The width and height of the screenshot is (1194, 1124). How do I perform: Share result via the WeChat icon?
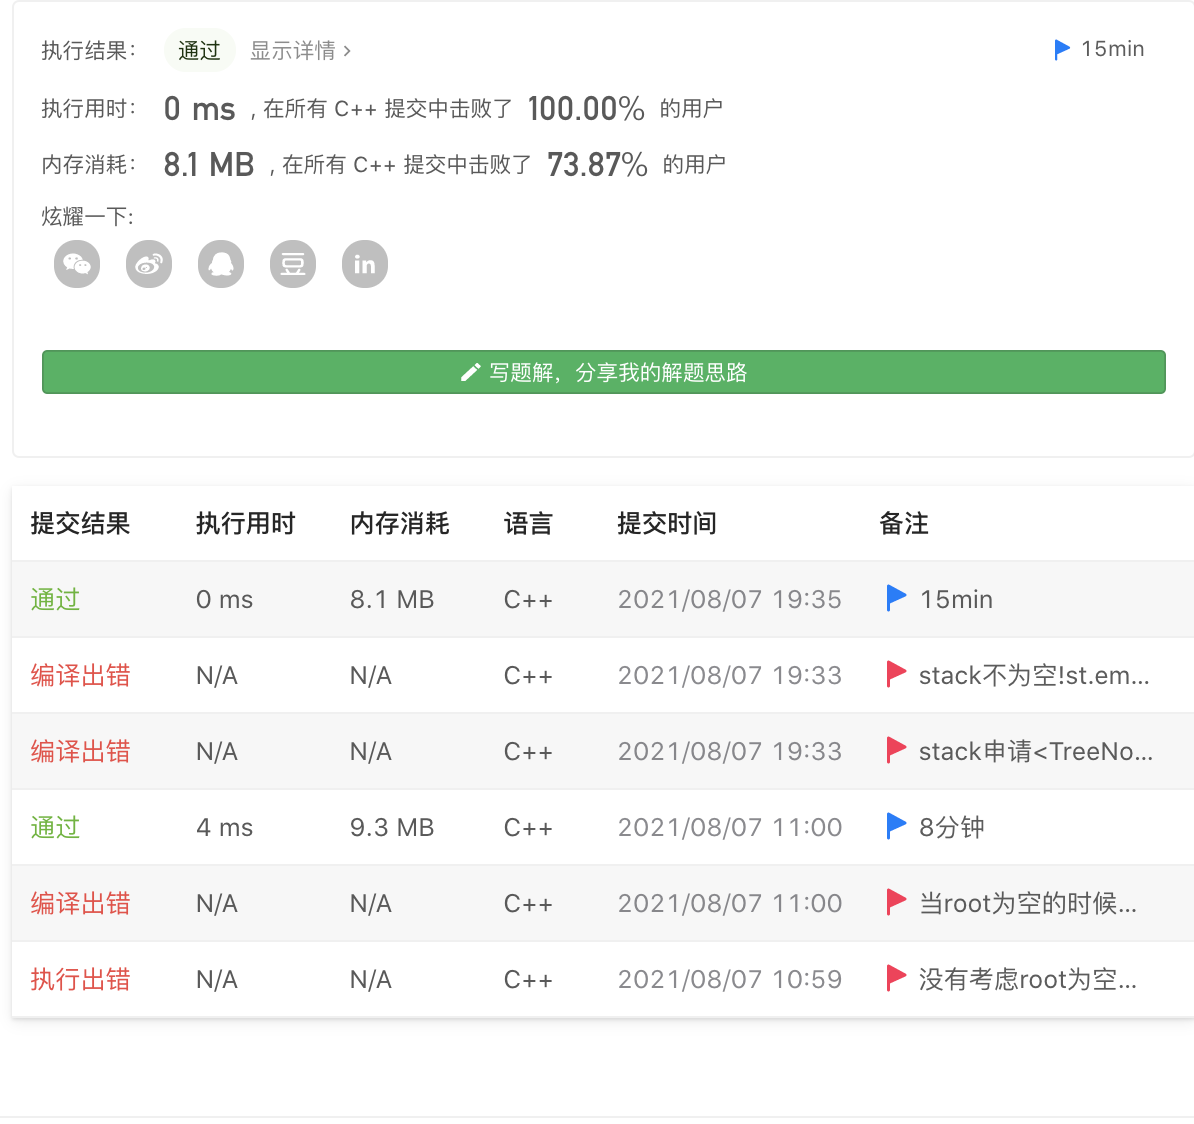[x=77, y=264]
